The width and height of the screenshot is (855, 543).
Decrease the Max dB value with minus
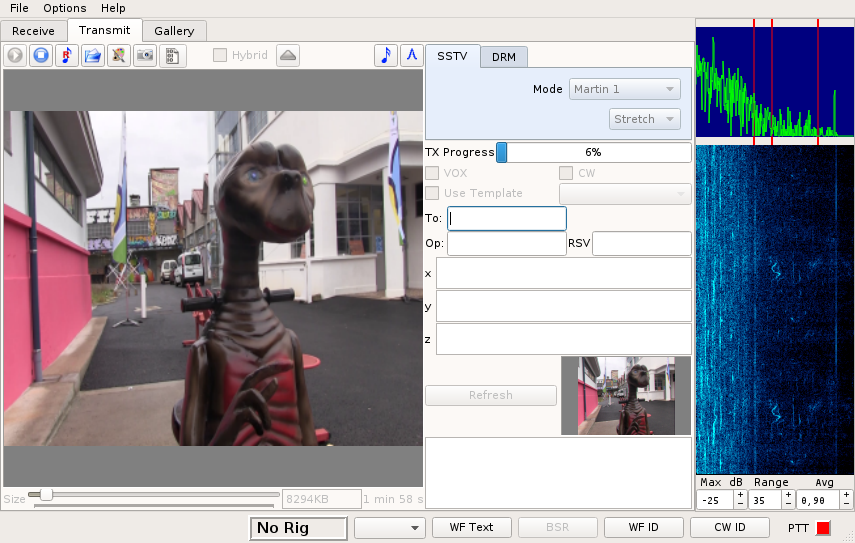(740, 504)
